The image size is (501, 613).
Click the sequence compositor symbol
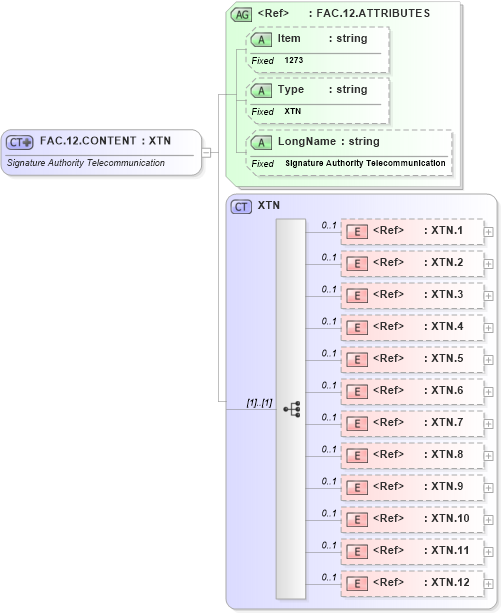pyautogui.click(x=292, y=409)
